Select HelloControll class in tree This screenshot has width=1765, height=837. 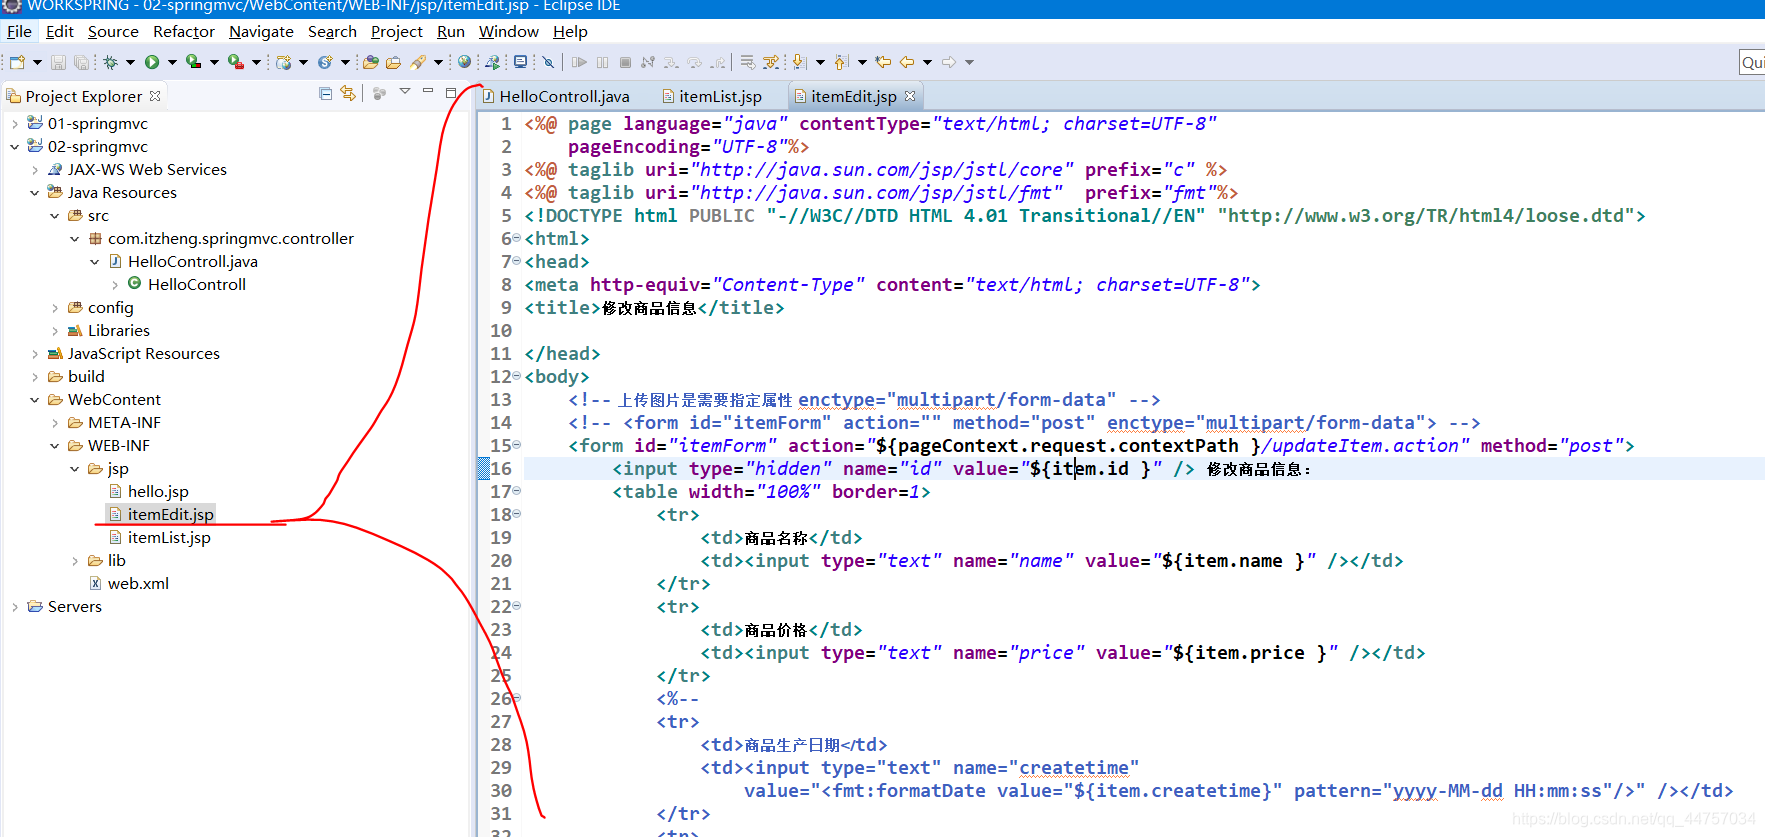197,284
